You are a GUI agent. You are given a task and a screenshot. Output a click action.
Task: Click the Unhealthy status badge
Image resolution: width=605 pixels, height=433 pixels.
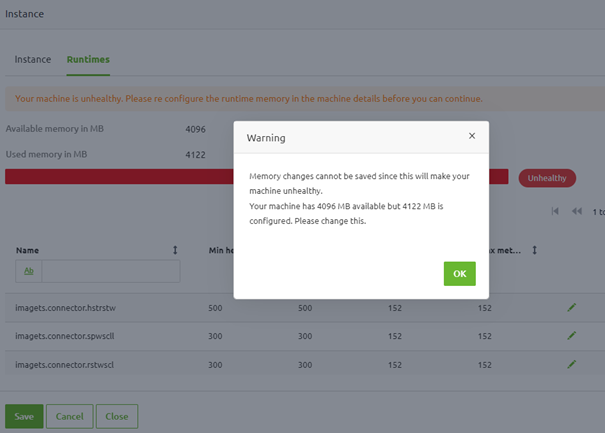click(547, 178)
